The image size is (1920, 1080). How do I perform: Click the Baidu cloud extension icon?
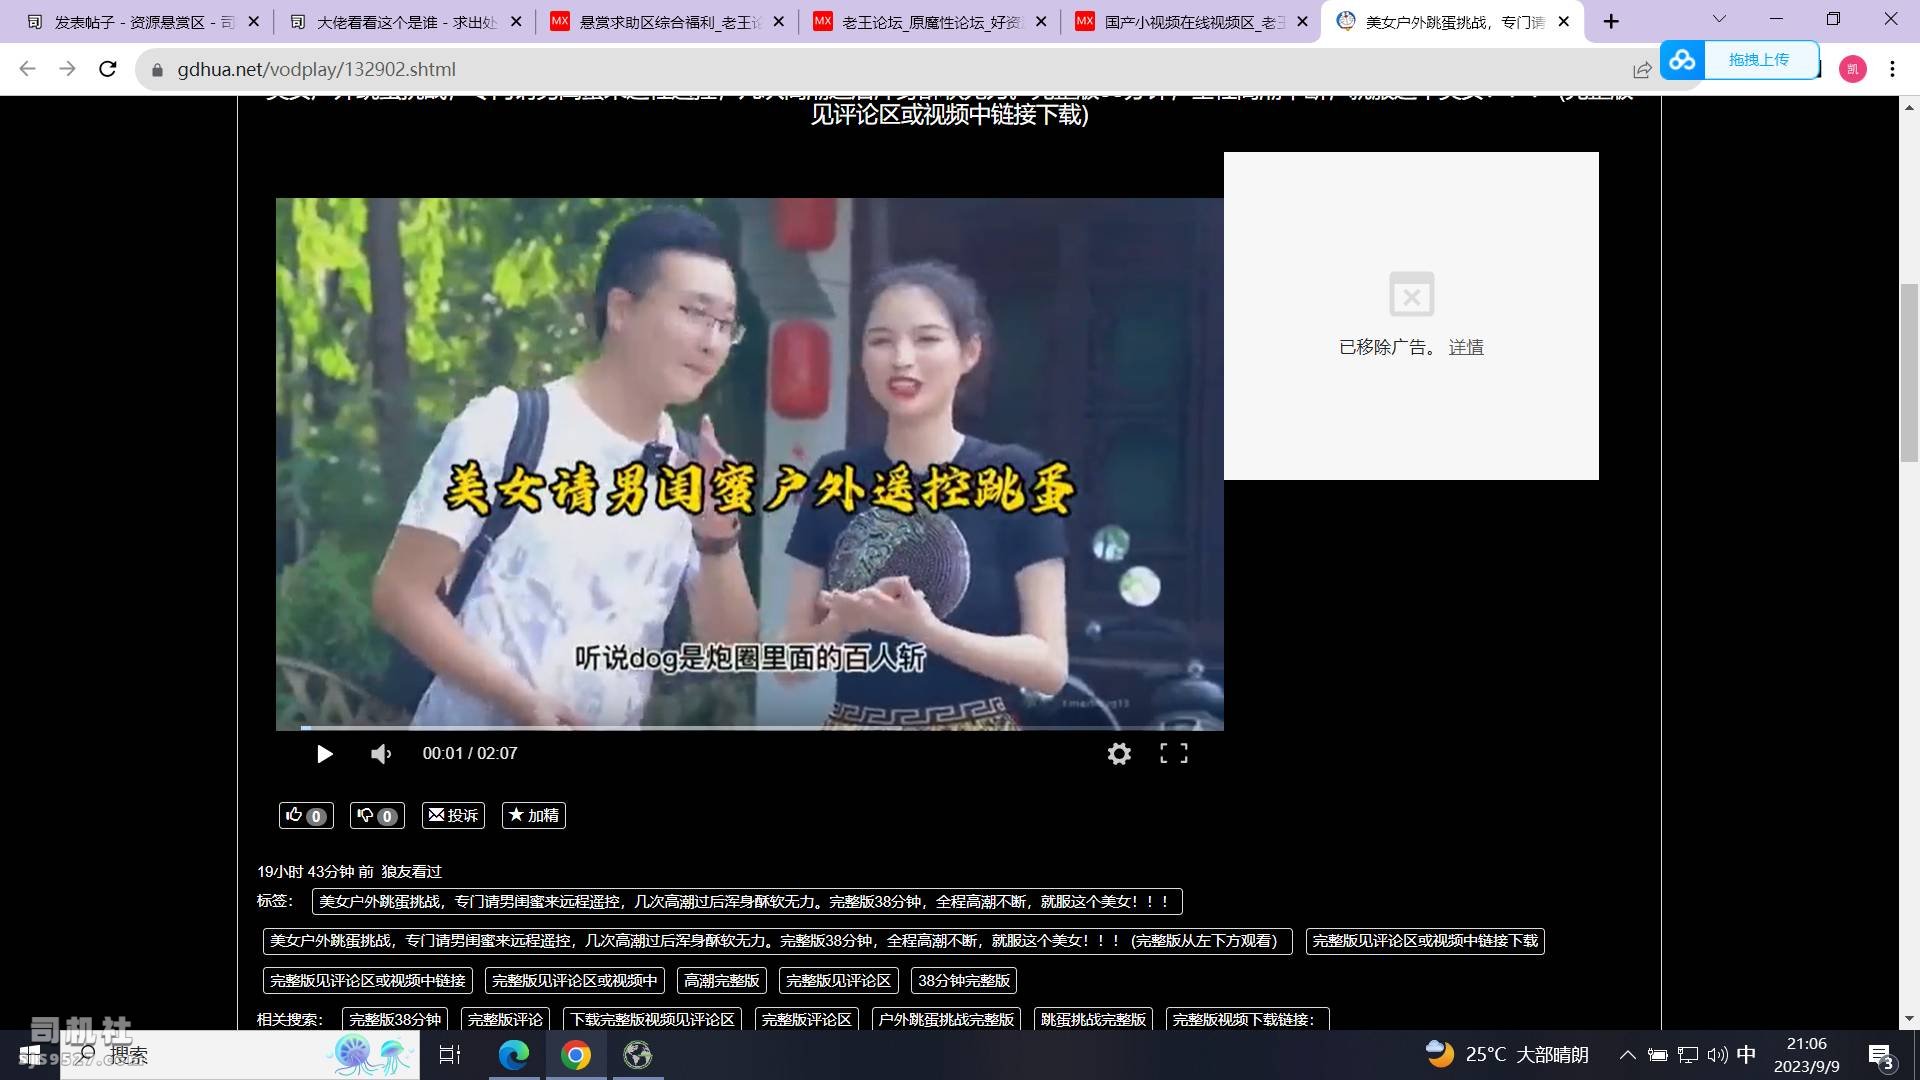pos(1683,60)
